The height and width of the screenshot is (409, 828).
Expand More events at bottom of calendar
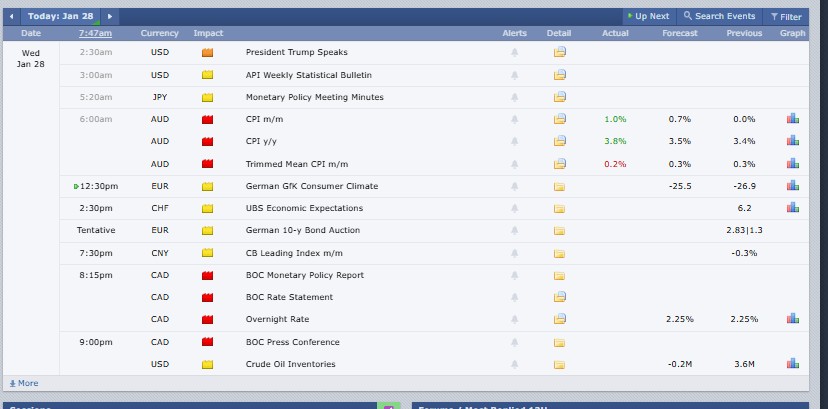(x=23, y=383)
